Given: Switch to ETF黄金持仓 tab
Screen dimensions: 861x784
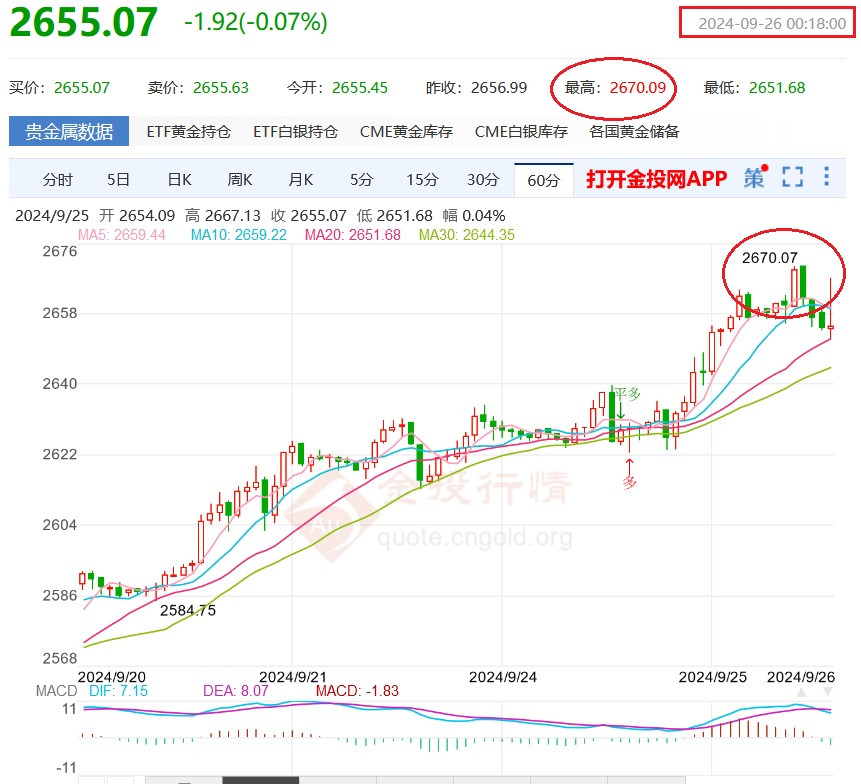Looking at the screenshot, I should (x=188, y=132).
